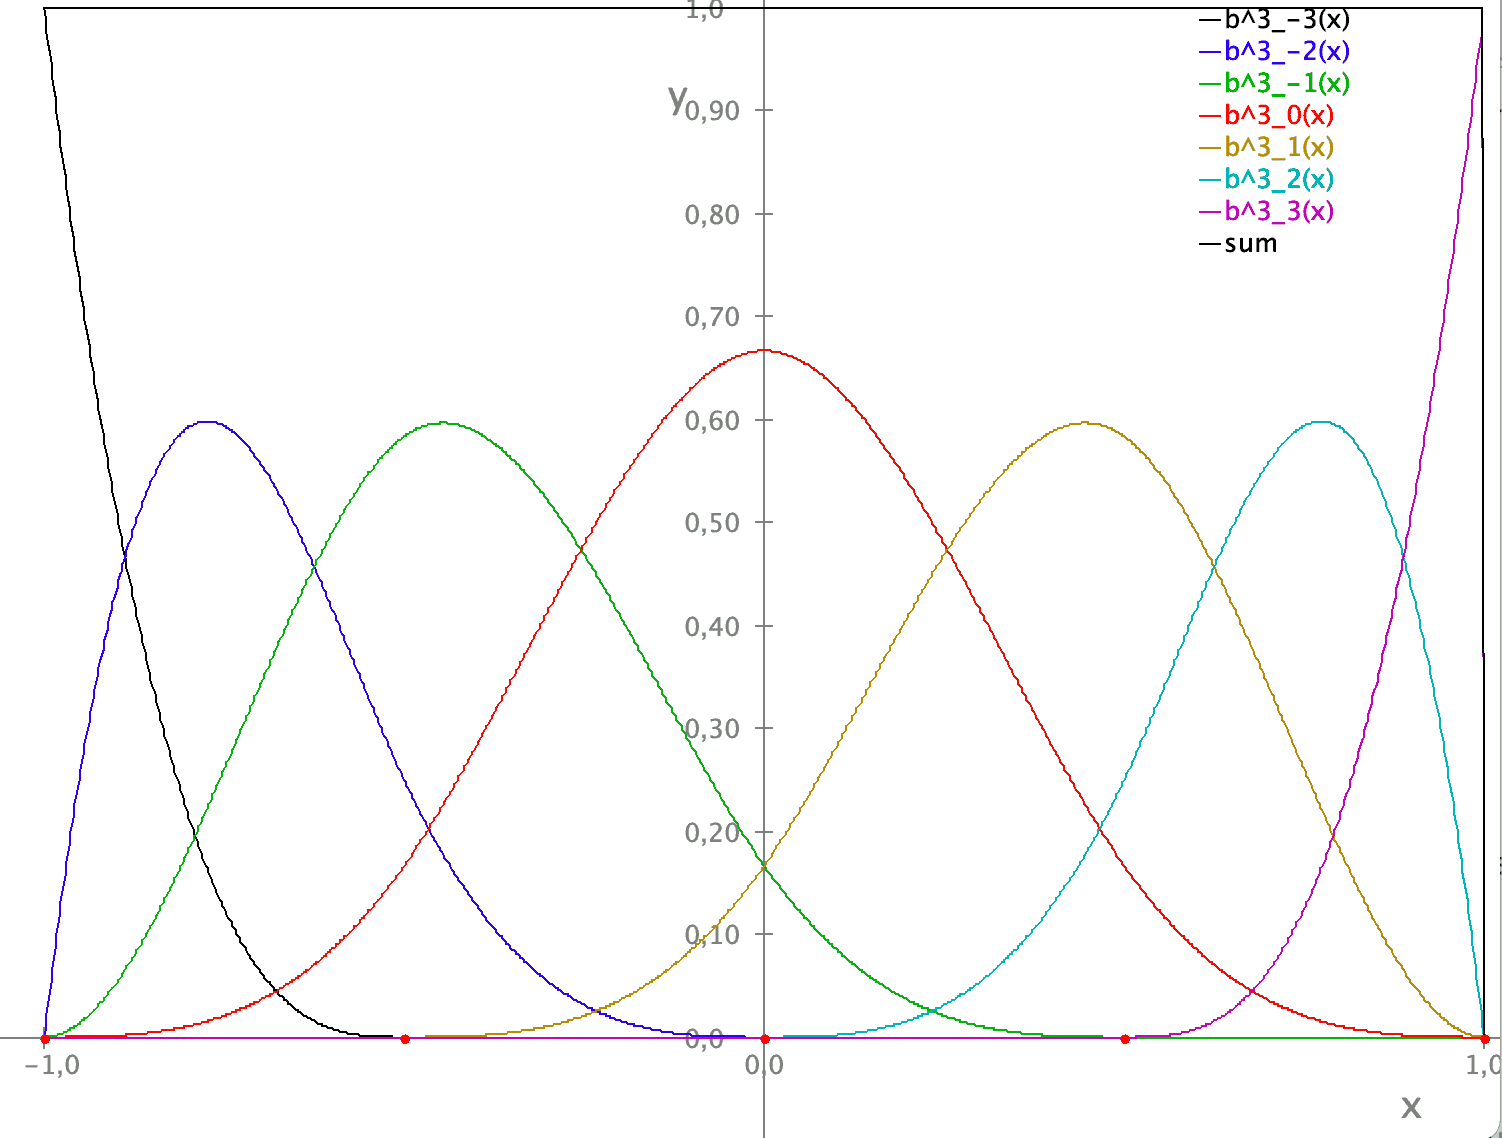Click the 0,70 y-axis tick label

pos(712,317)
